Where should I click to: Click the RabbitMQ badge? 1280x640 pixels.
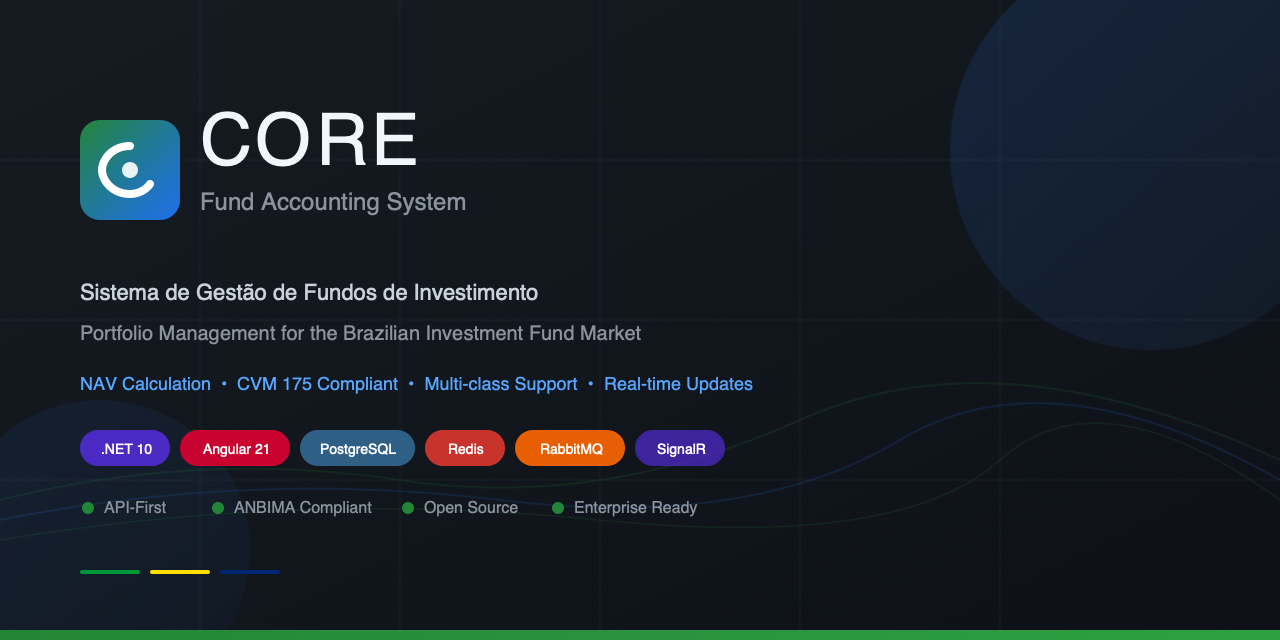[569, 448]
